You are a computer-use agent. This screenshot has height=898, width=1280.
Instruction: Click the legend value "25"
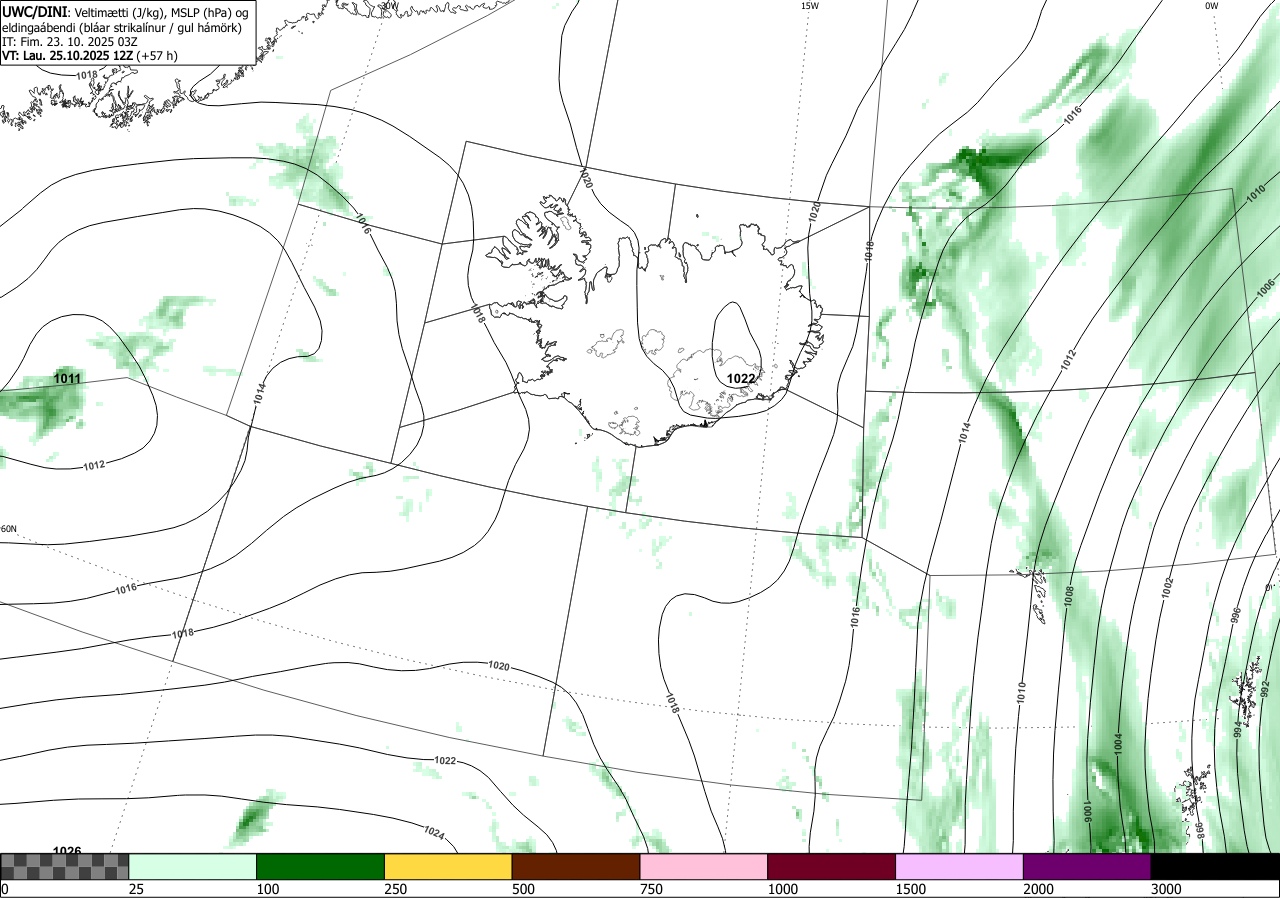[x=137, y=889]
